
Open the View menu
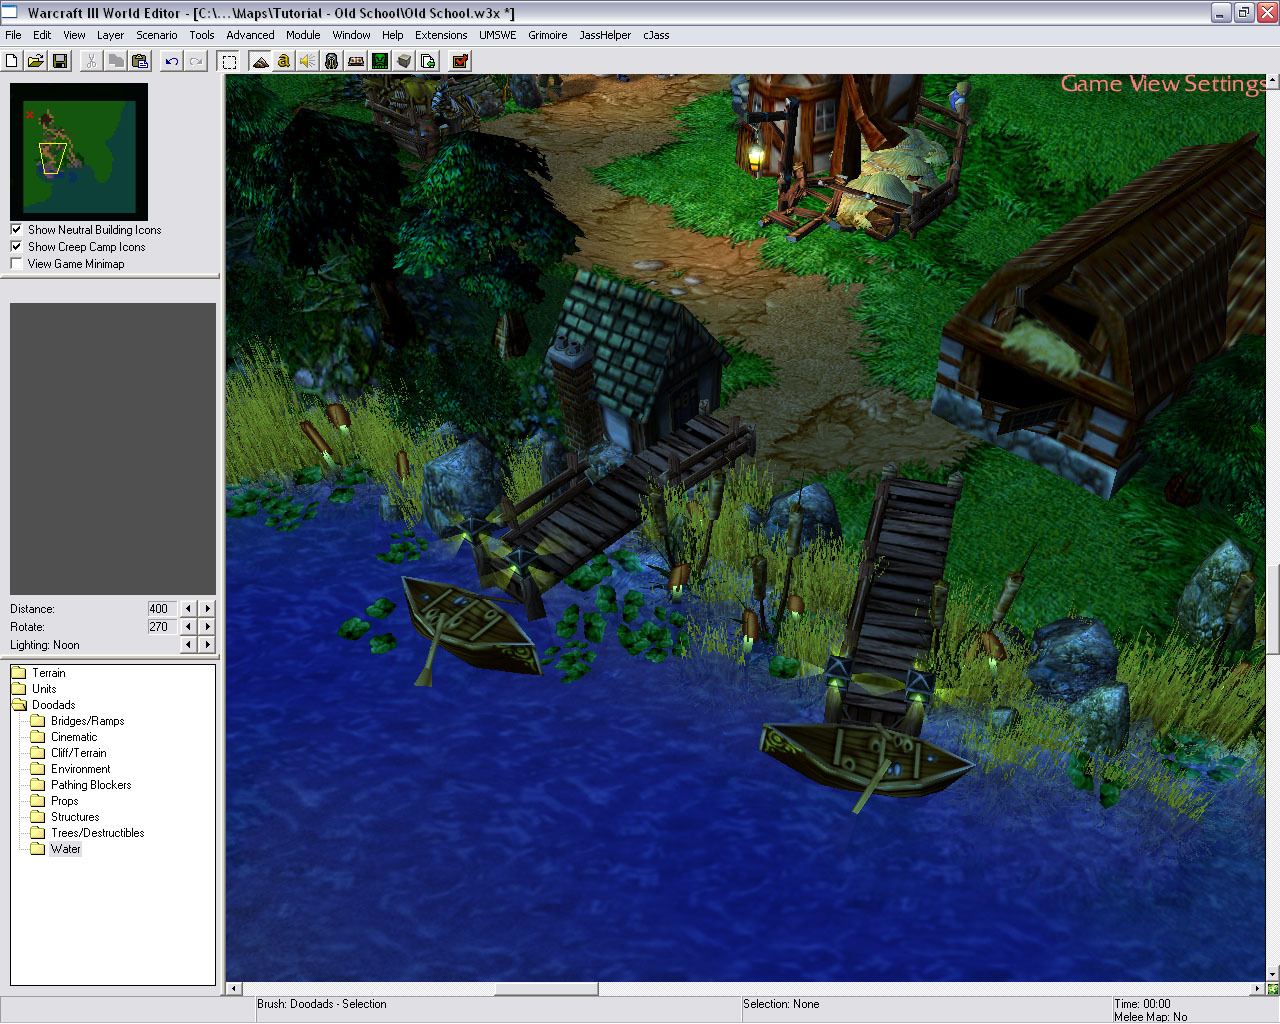(74, 35)
